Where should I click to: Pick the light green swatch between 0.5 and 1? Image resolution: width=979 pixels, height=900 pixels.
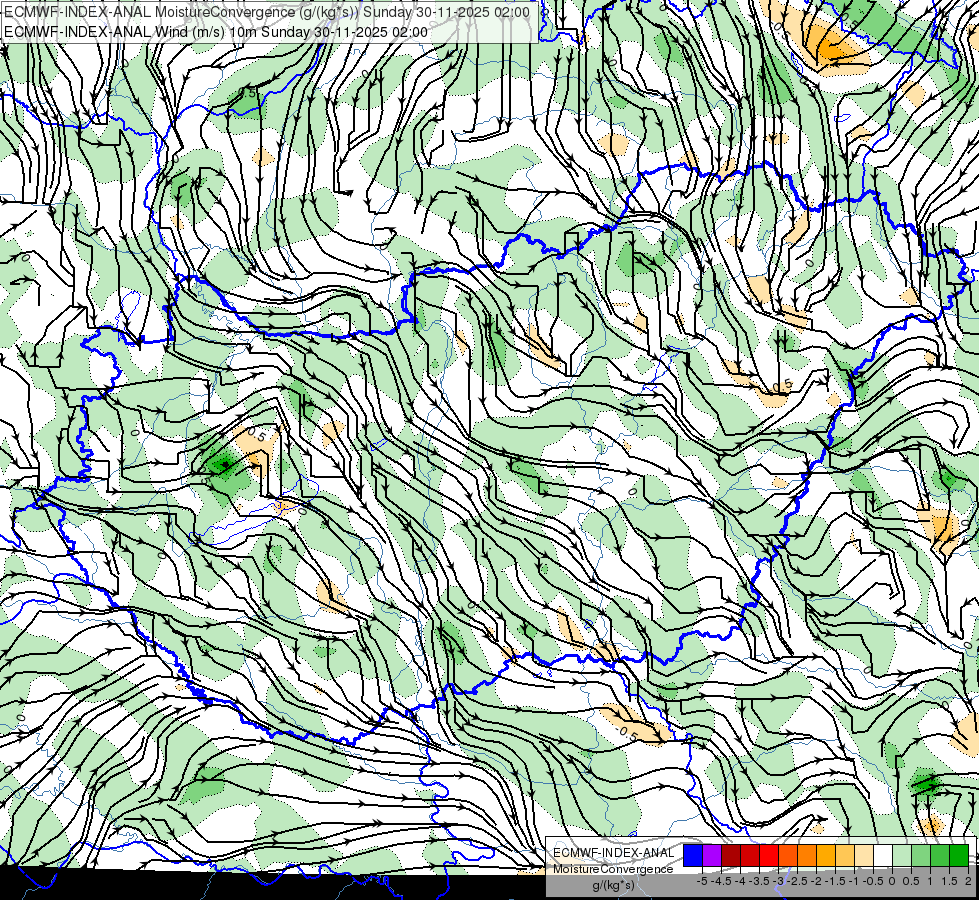pyautogui.click(x=921, y=856)
